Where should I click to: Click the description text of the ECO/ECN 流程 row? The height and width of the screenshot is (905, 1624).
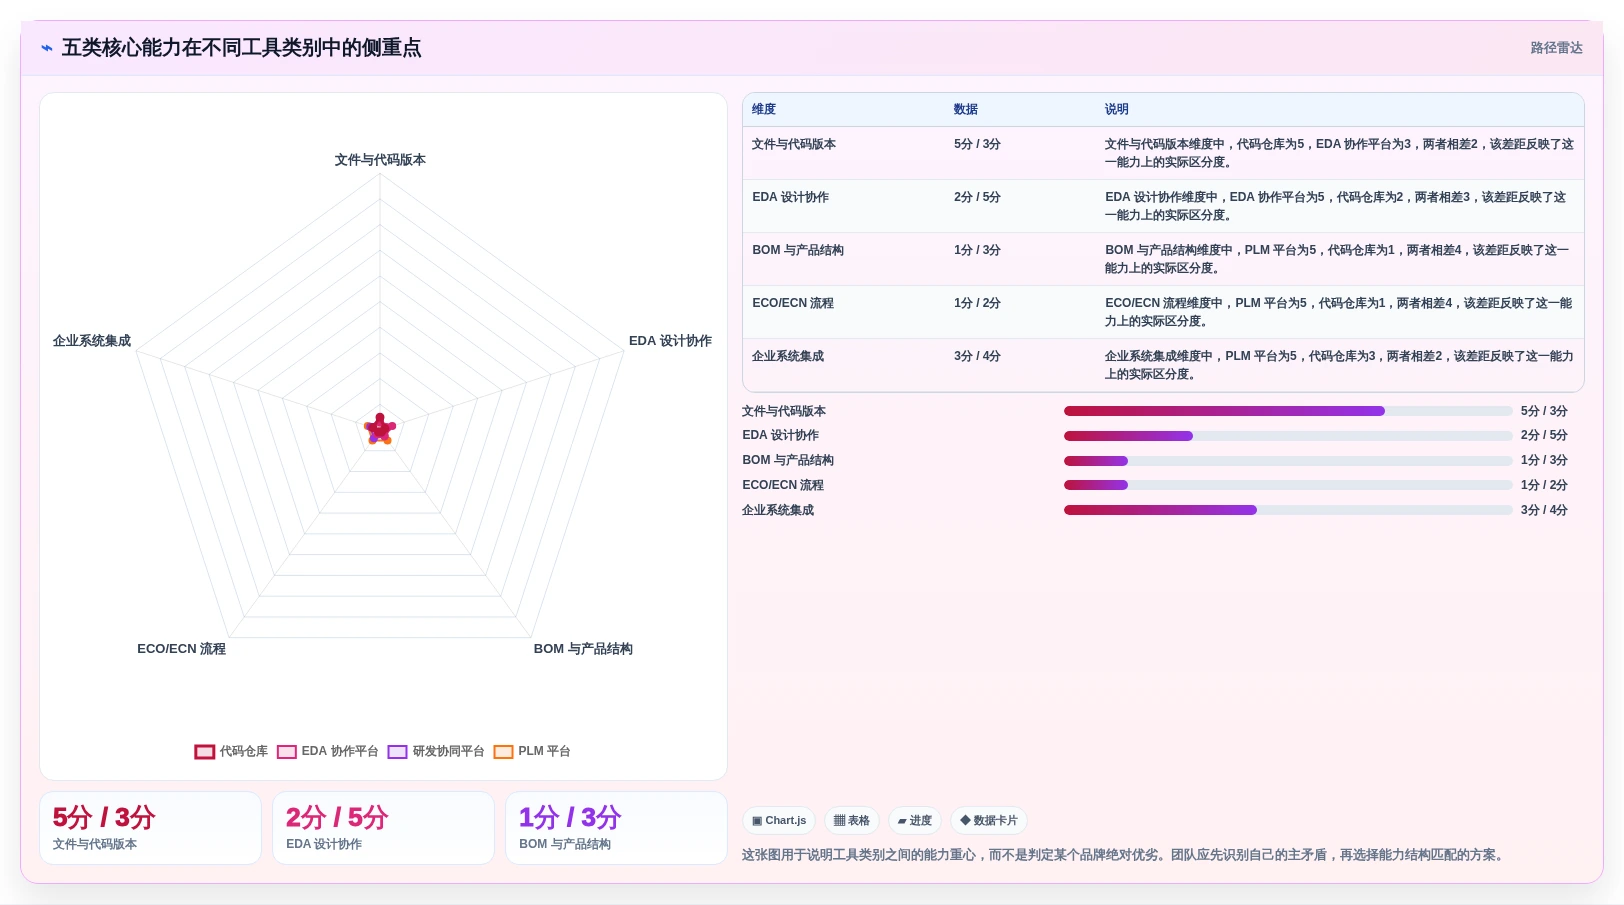click(1338, 312)
